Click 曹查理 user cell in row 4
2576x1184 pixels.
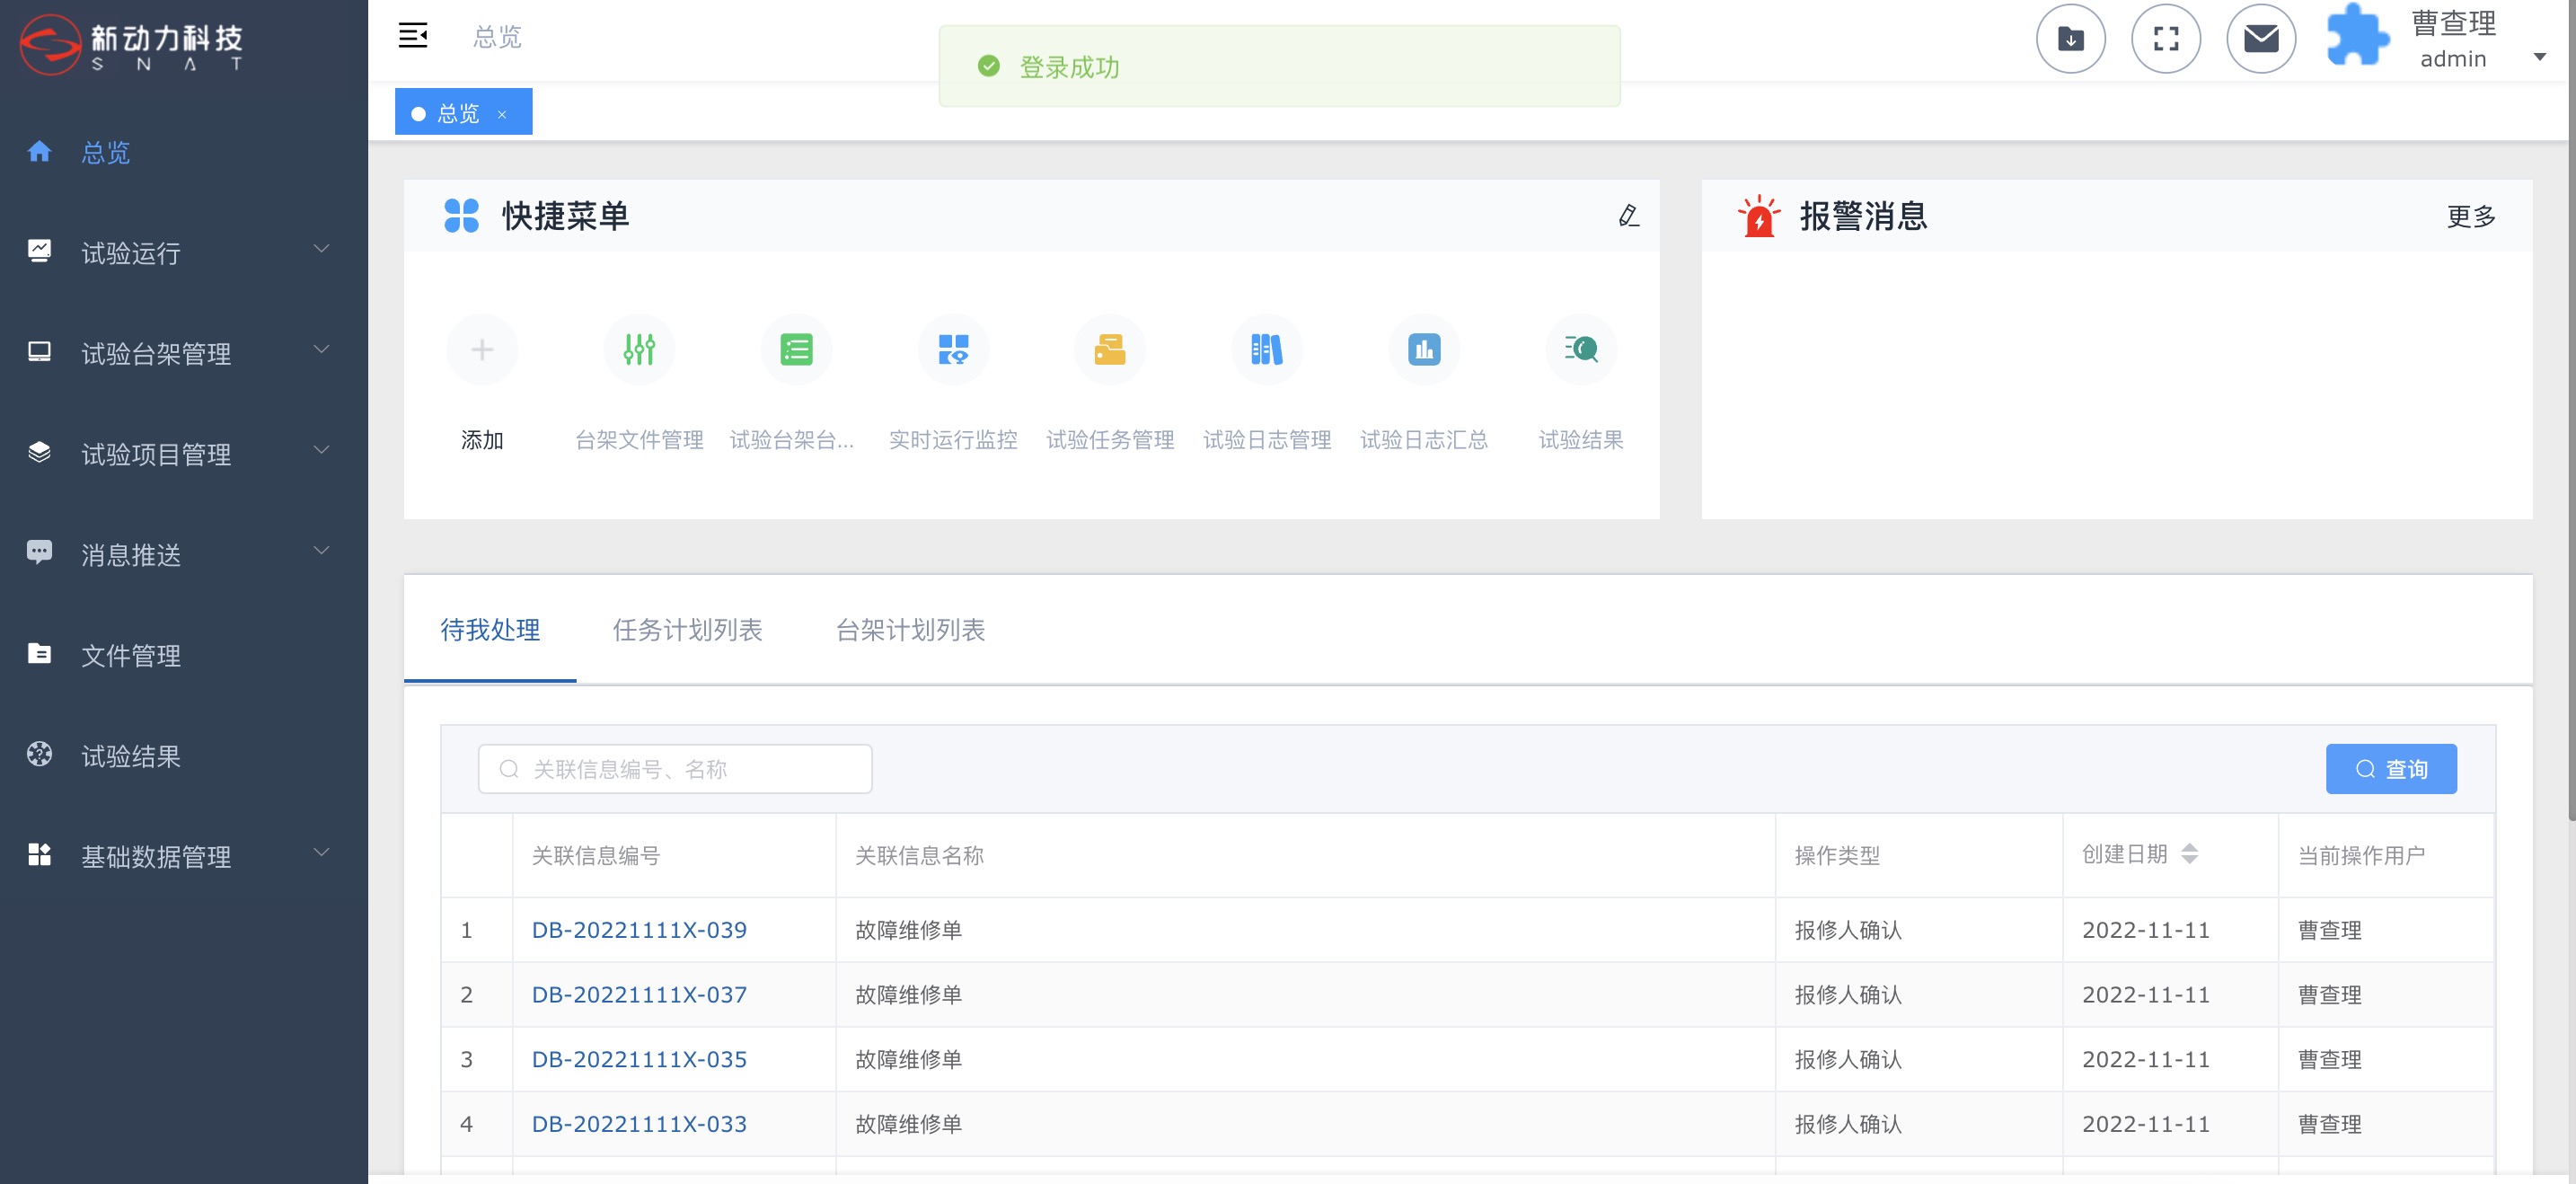[2330, 1124]
